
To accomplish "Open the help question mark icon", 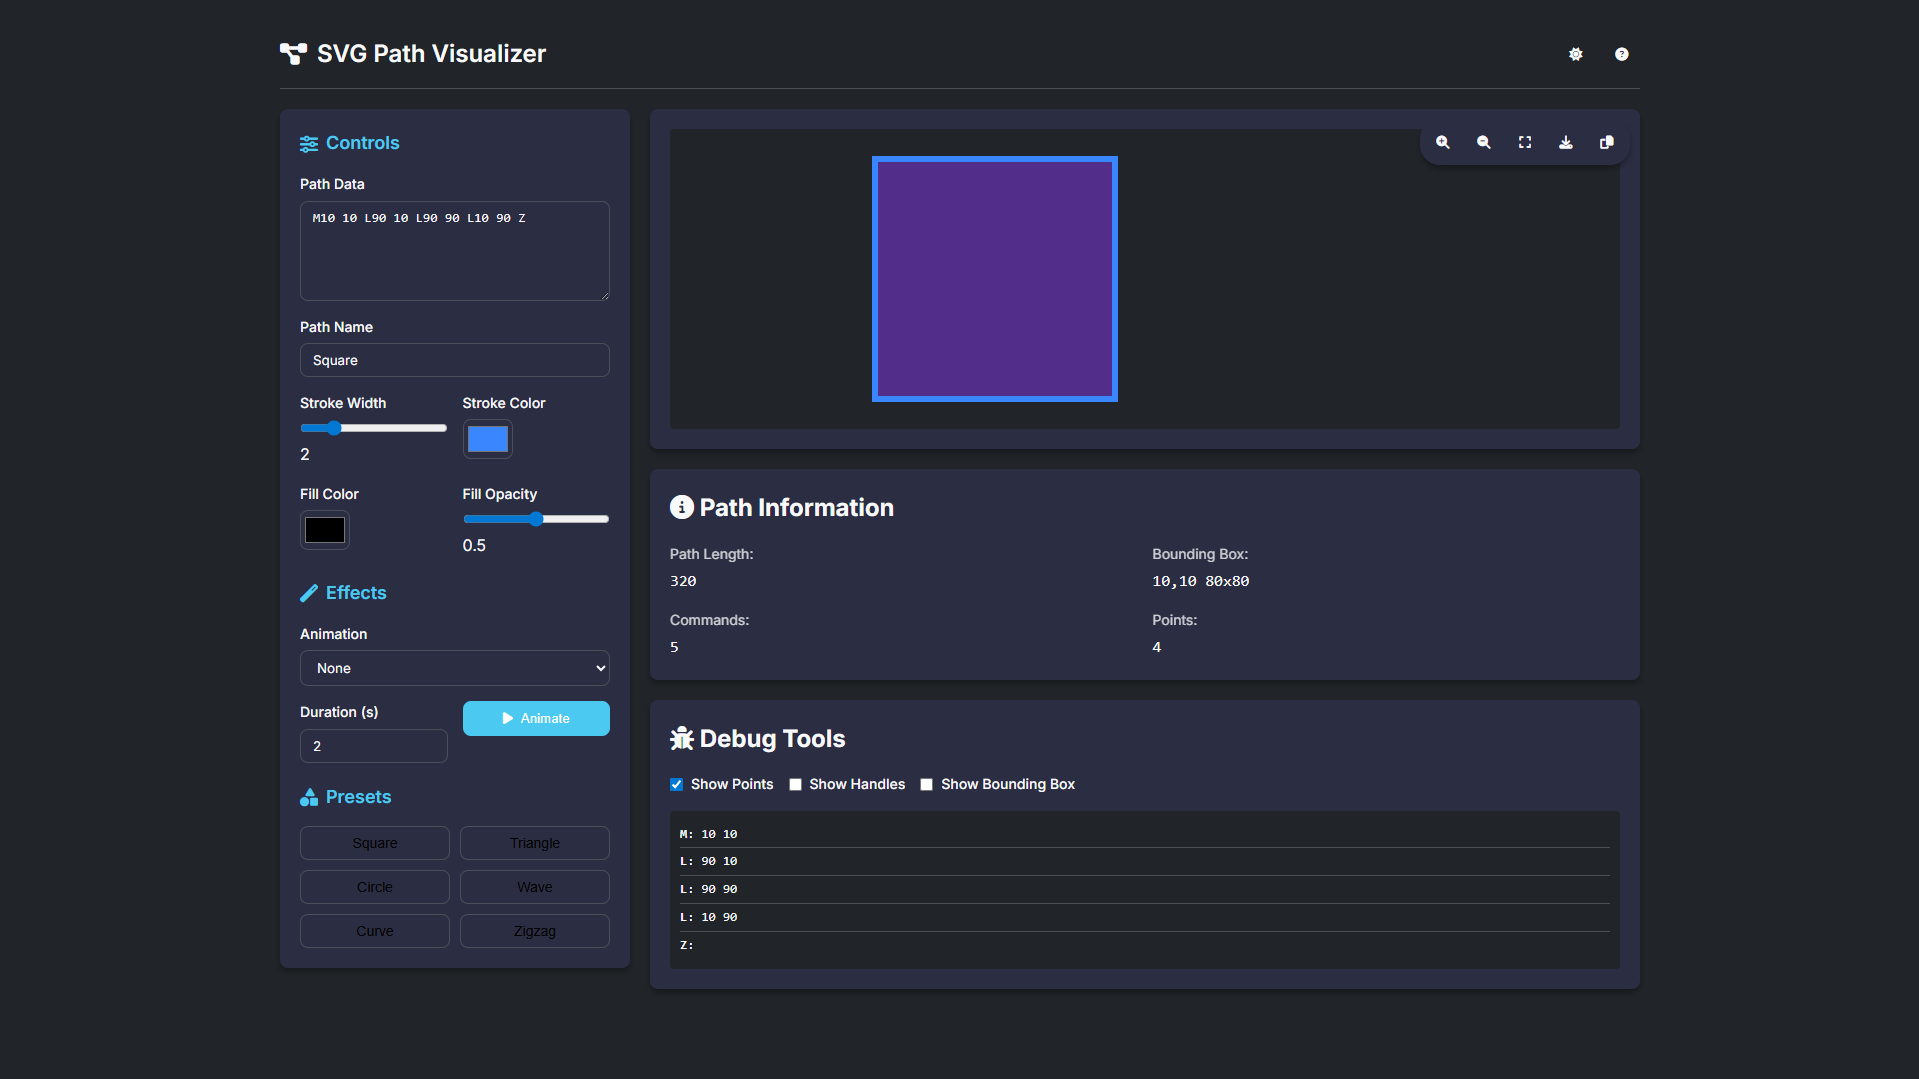I will (1622, 54).
